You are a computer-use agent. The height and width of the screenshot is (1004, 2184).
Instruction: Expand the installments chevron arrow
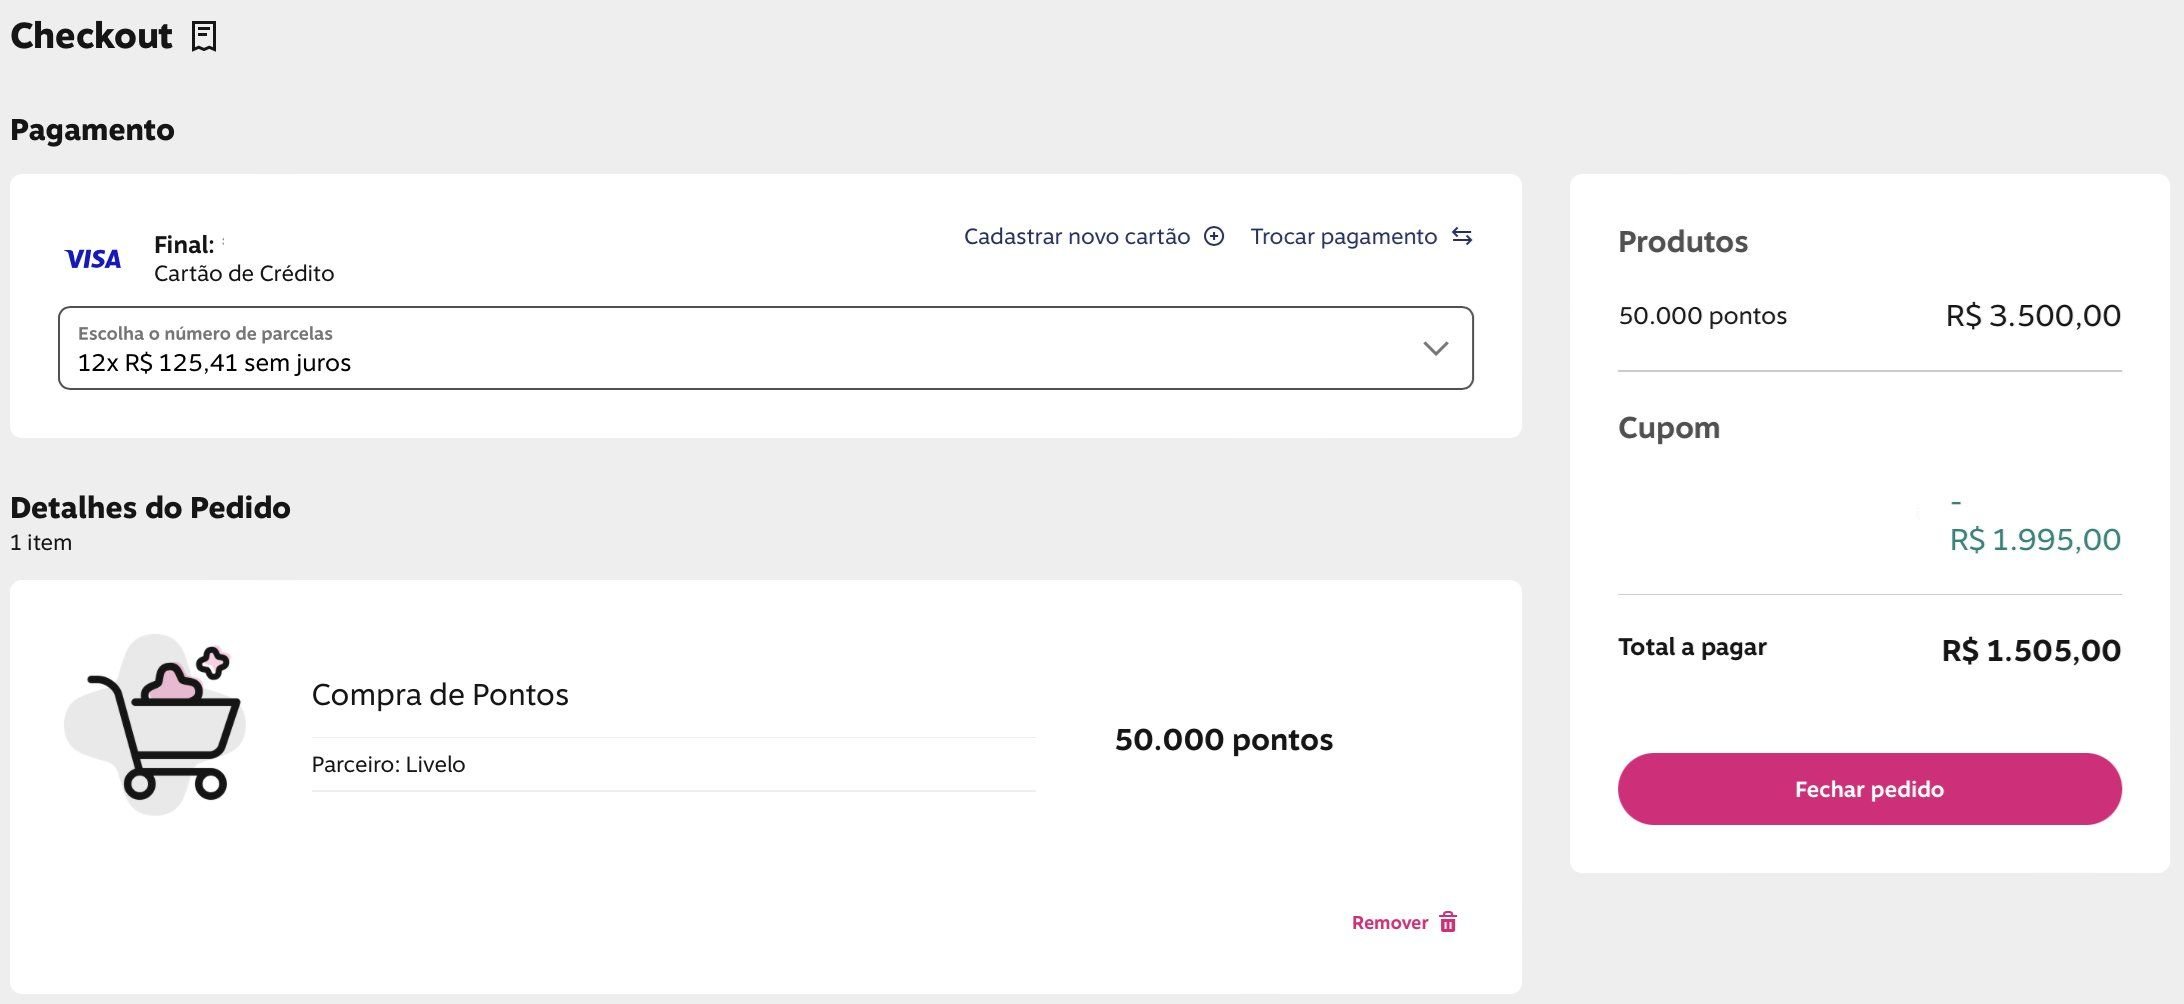(1435, 348)
